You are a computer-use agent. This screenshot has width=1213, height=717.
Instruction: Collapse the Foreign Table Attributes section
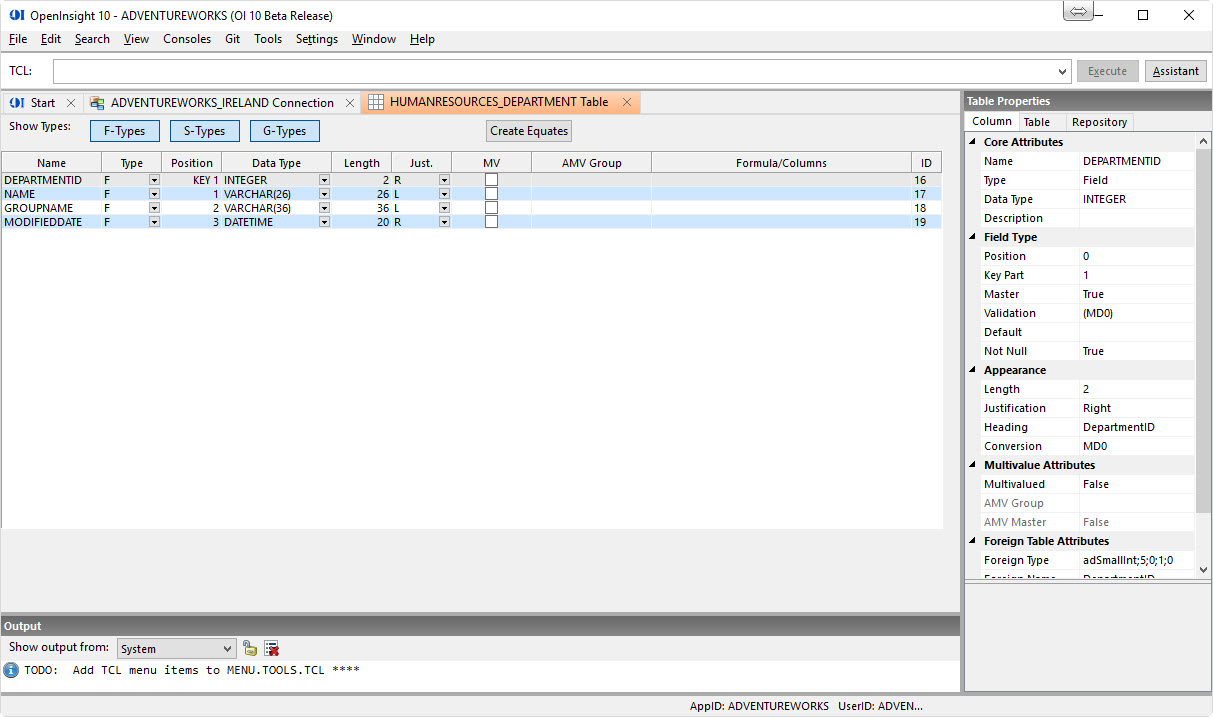click(x=971, y=541)
